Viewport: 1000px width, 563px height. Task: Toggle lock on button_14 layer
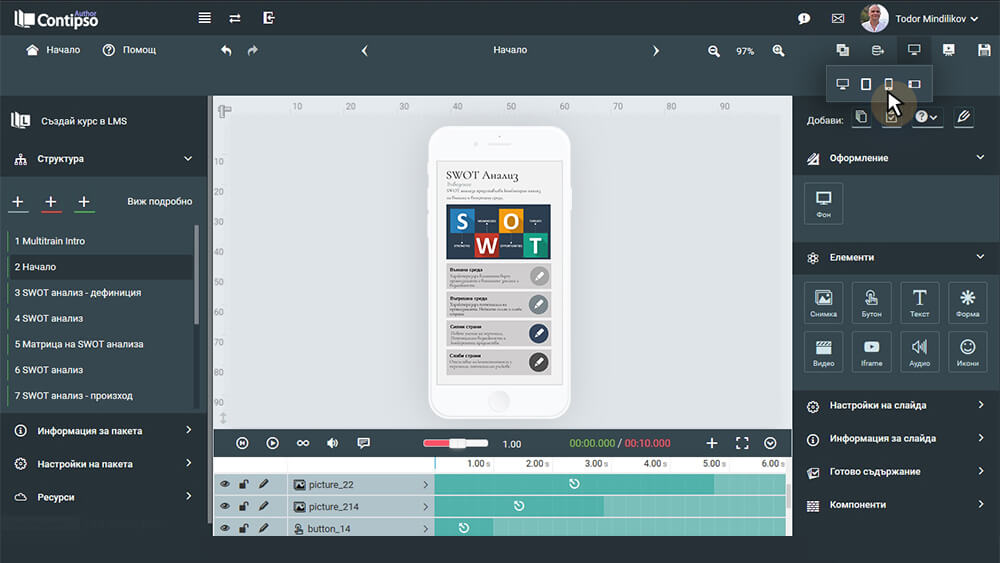(244, 528)
